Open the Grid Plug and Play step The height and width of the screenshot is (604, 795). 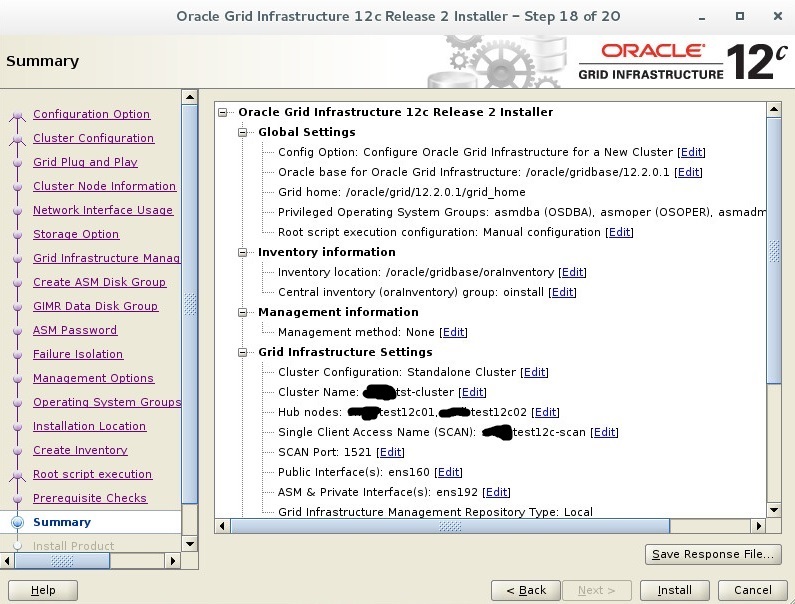coord(85,162)
